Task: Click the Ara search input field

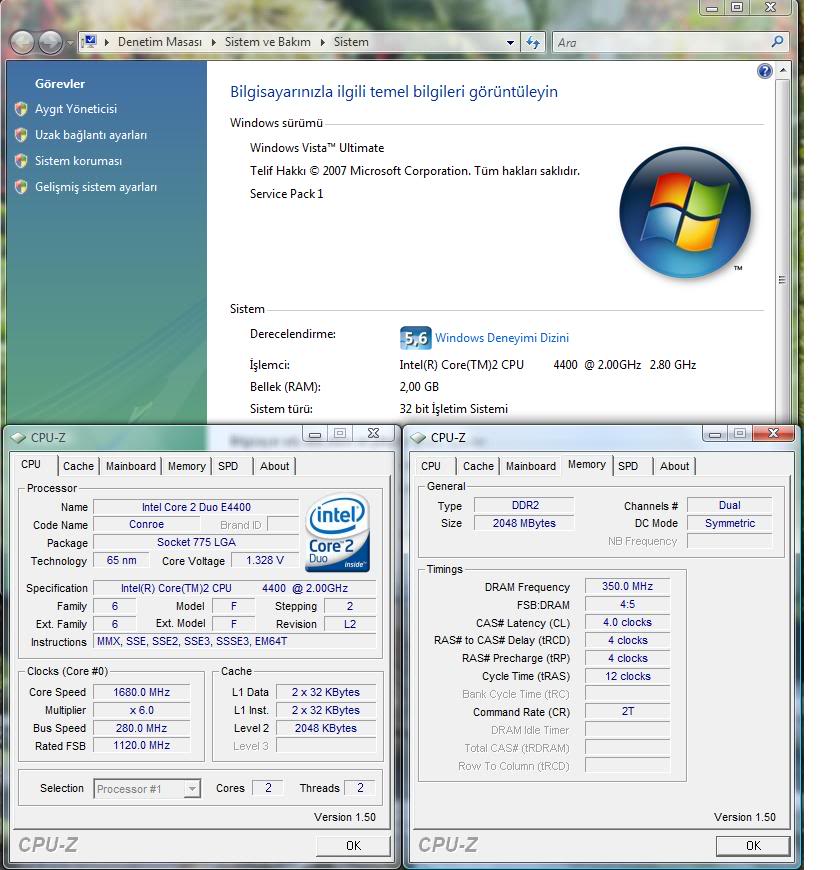Action: click(x=661, y=42)
